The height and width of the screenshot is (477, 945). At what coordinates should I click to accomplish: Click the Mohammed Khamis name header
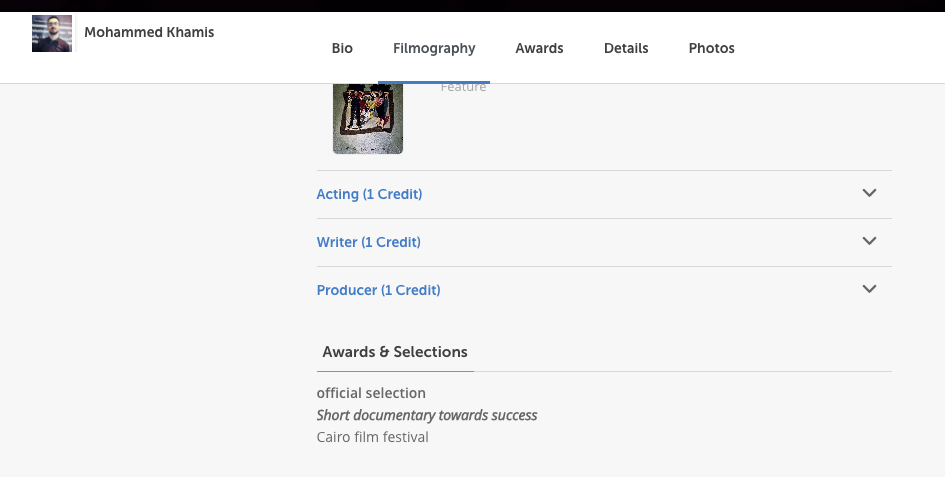pos(149,32)
